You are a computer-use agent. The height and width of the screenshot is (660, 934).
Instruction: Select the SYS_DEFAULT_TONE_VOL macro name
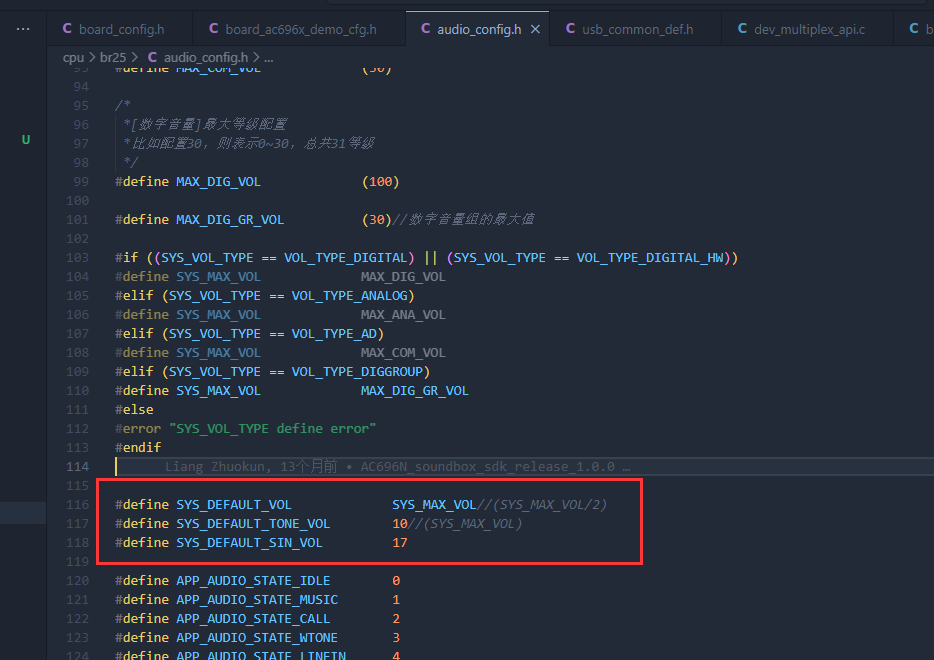coord(253,524)
